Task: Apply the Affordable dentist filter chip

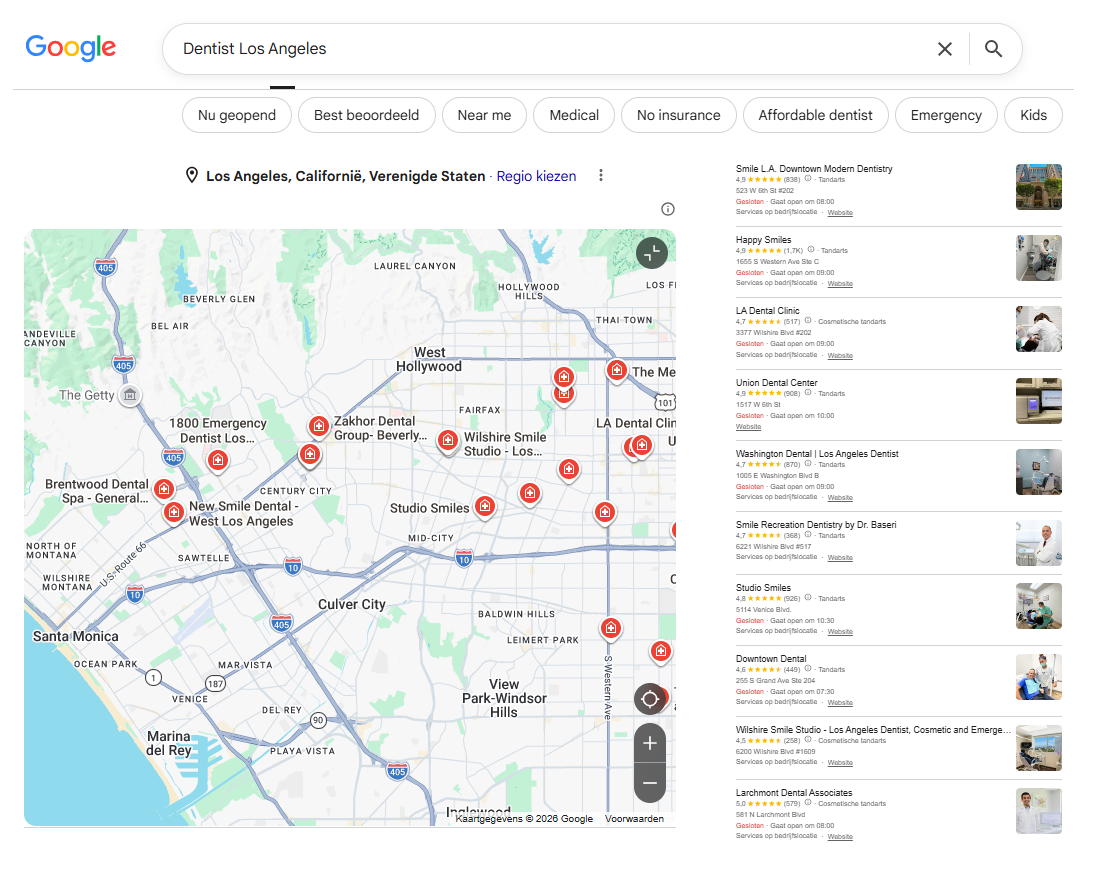Action: (x=815, y=115)
